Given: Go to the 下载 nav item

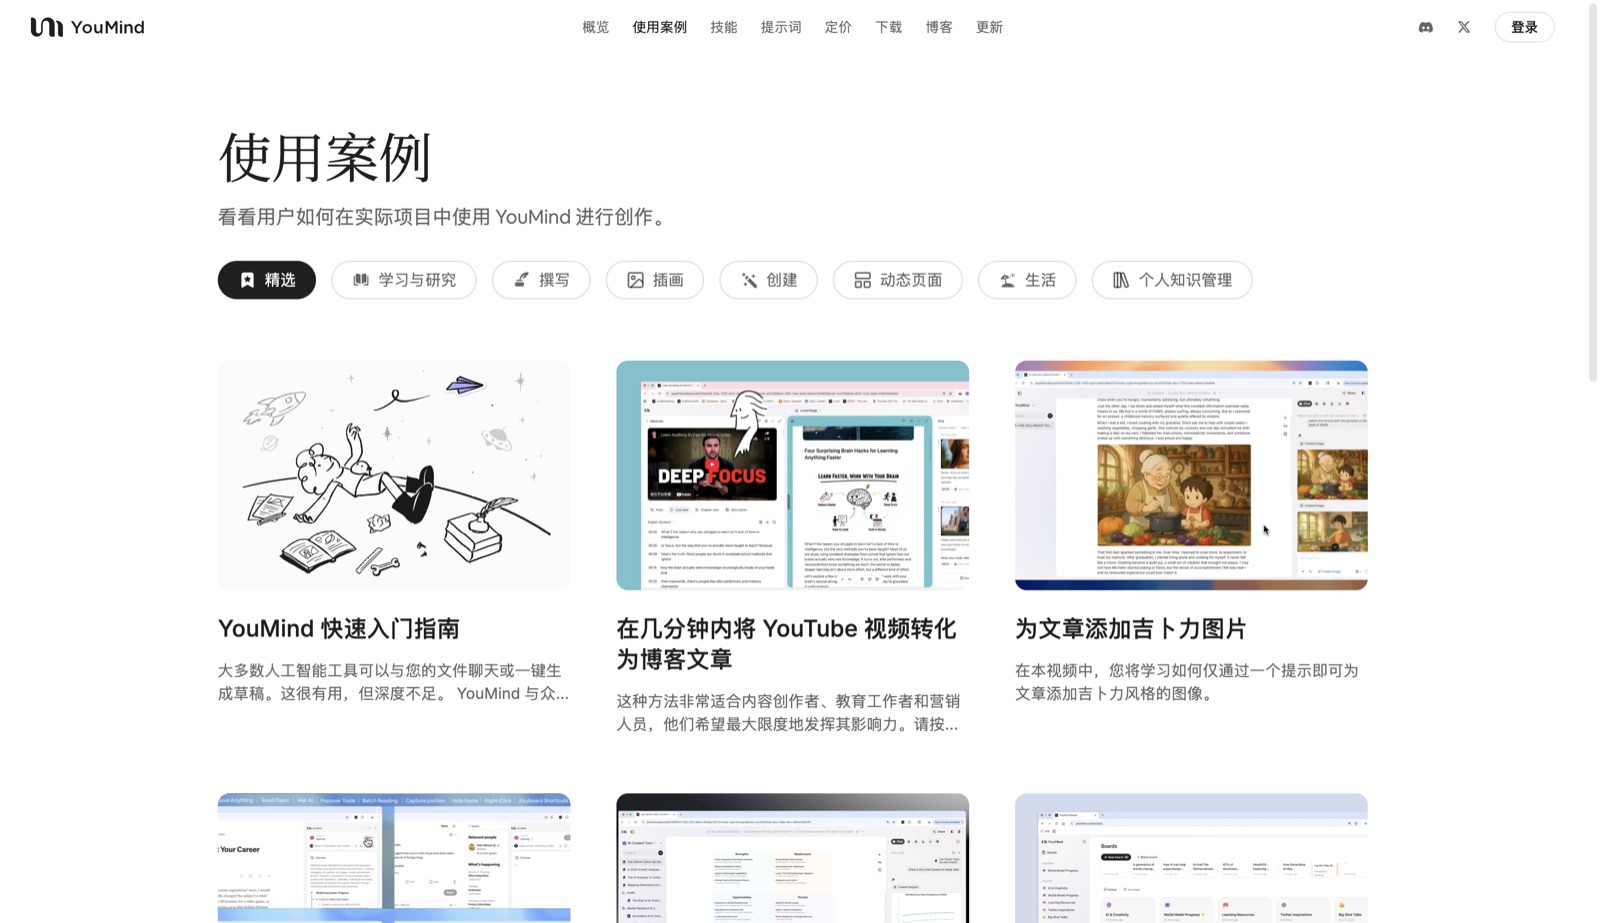Looking at the screenshot, I should point(889,27).
